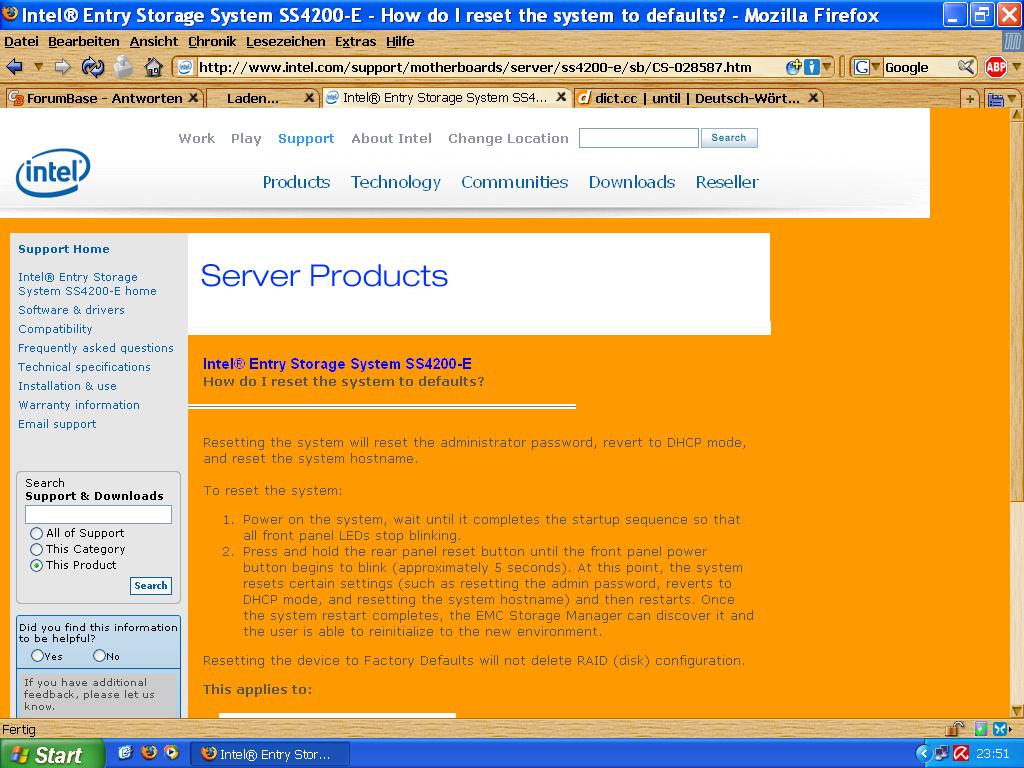Open the Downloads navigation link
Screen dimensions: 1024x768
click(x=632, y=182)
